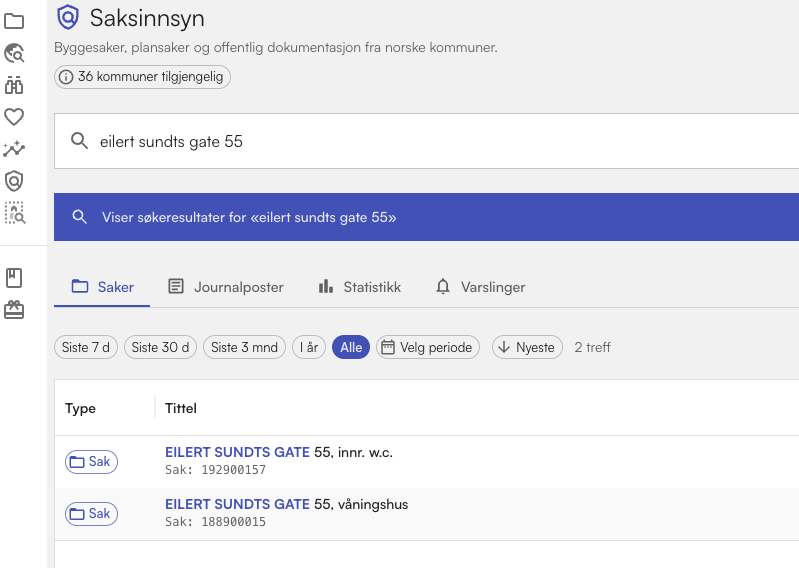Click the Saksinnsyn page title
The width and height of the screenshot is (799, 568).
tap(147, 18)
